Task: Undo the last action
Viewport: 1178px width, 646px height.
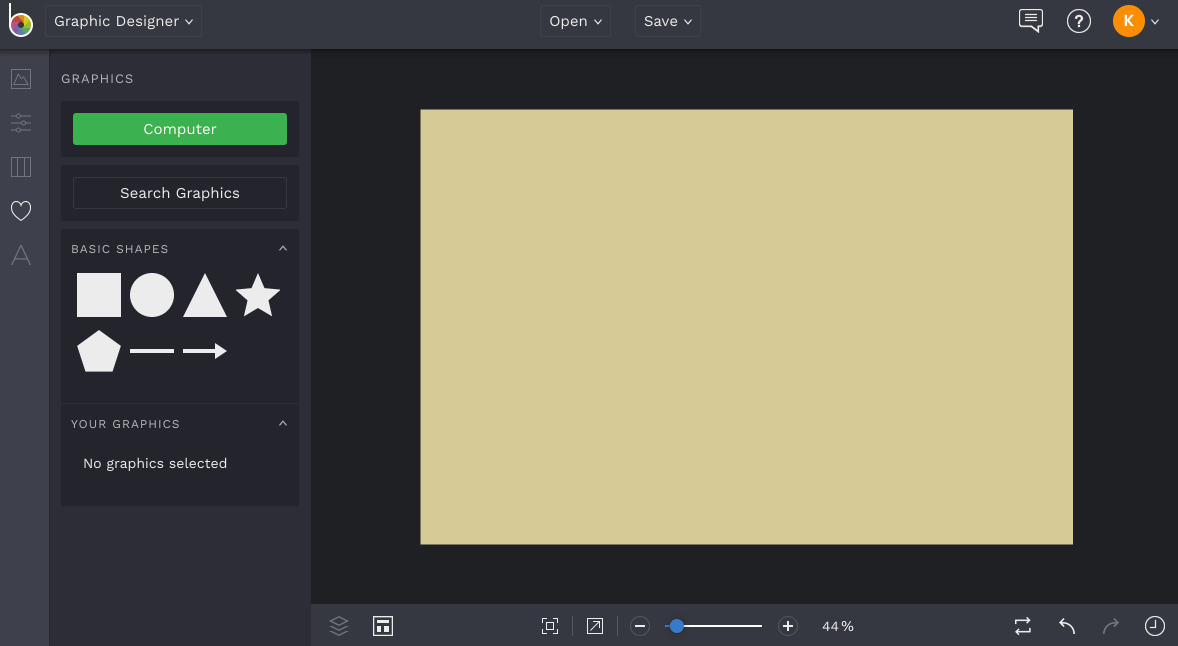Action: pos(1067,626)
